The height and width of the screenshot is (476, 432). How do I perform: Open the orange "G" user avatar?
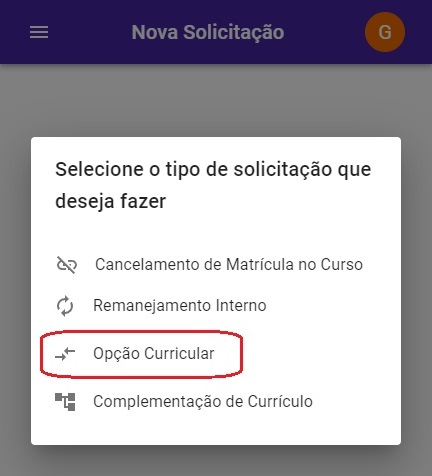pyautogui.click(x=385, y=32)
